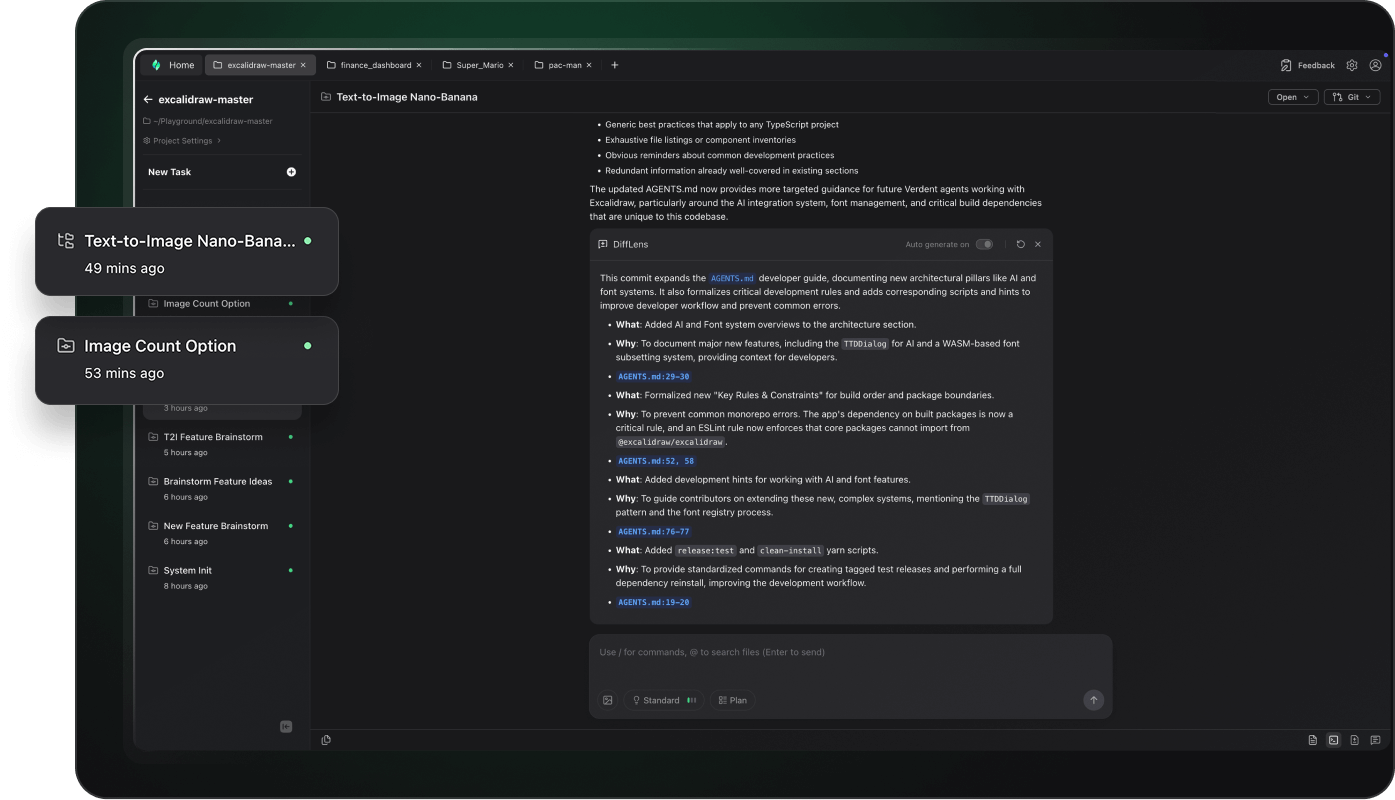Open the AGENTS.md file link in summary
1395x800 pixels.
coord(733,278)
